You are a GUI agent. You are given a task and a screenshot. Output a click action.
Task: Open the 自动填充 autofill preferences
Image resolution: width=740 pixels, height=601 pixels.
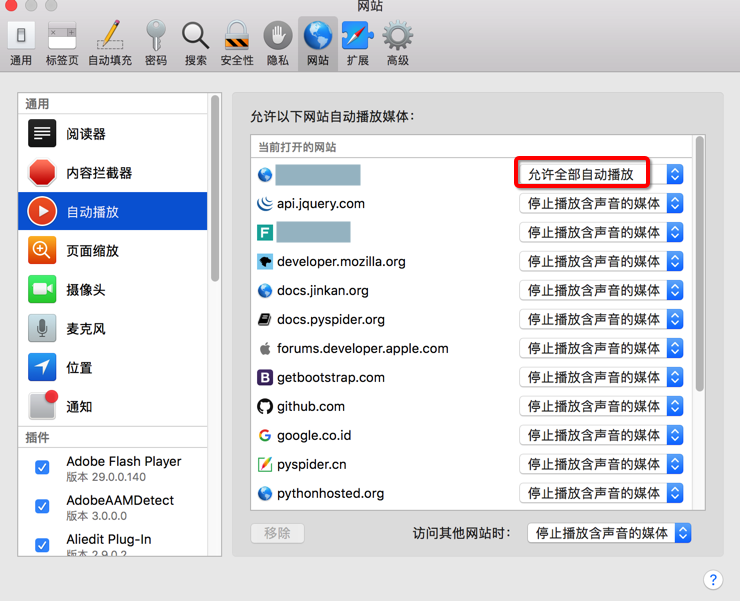click(110, 43)
